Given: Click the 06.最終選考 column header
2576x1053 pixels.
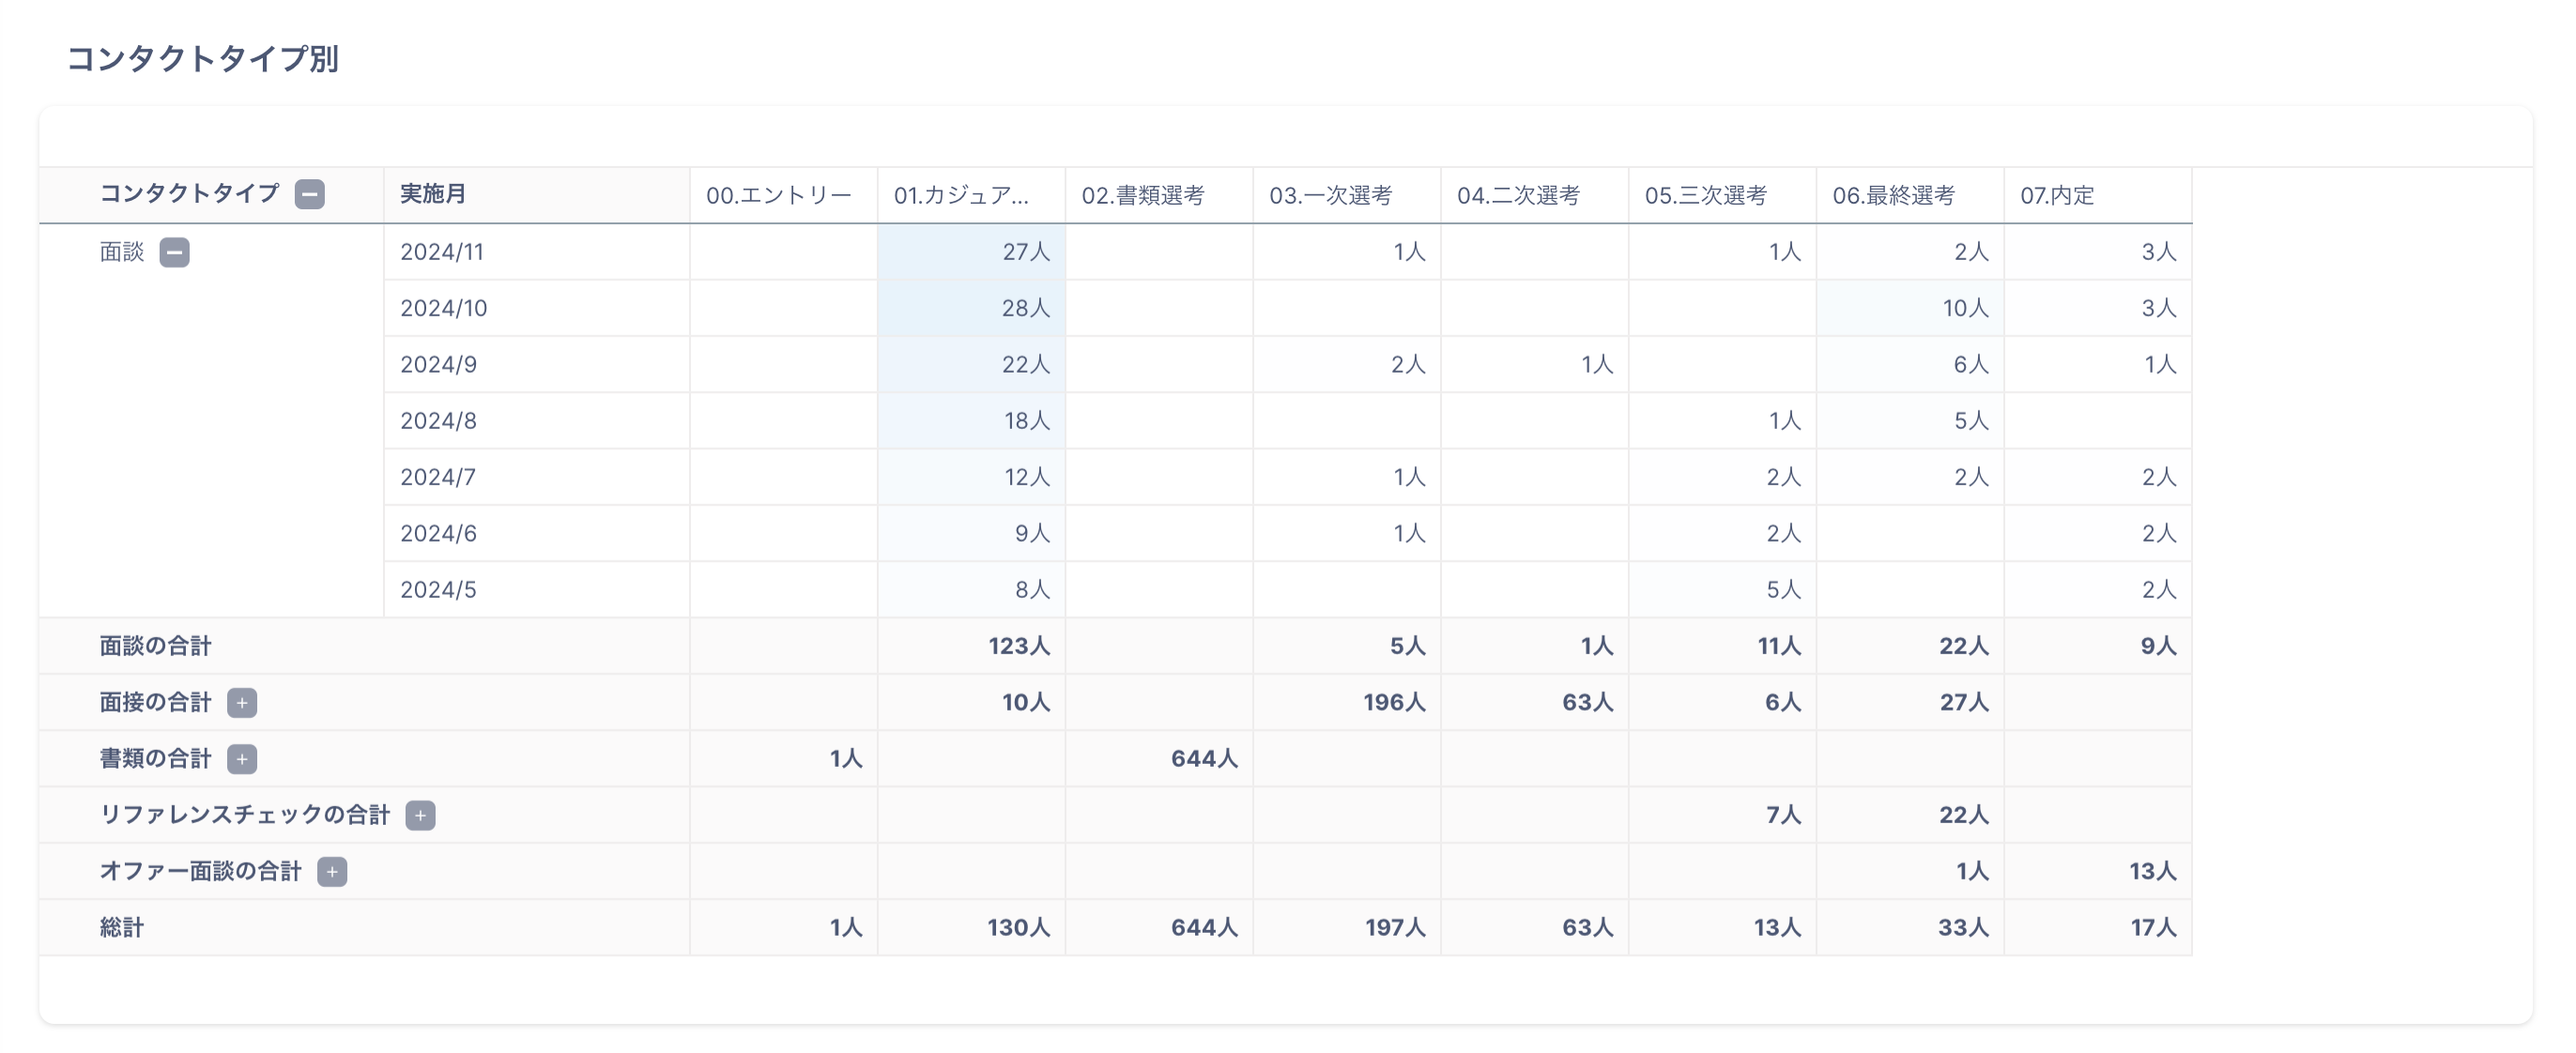Looking at the screenshot, I should [x=1893, y=195].
